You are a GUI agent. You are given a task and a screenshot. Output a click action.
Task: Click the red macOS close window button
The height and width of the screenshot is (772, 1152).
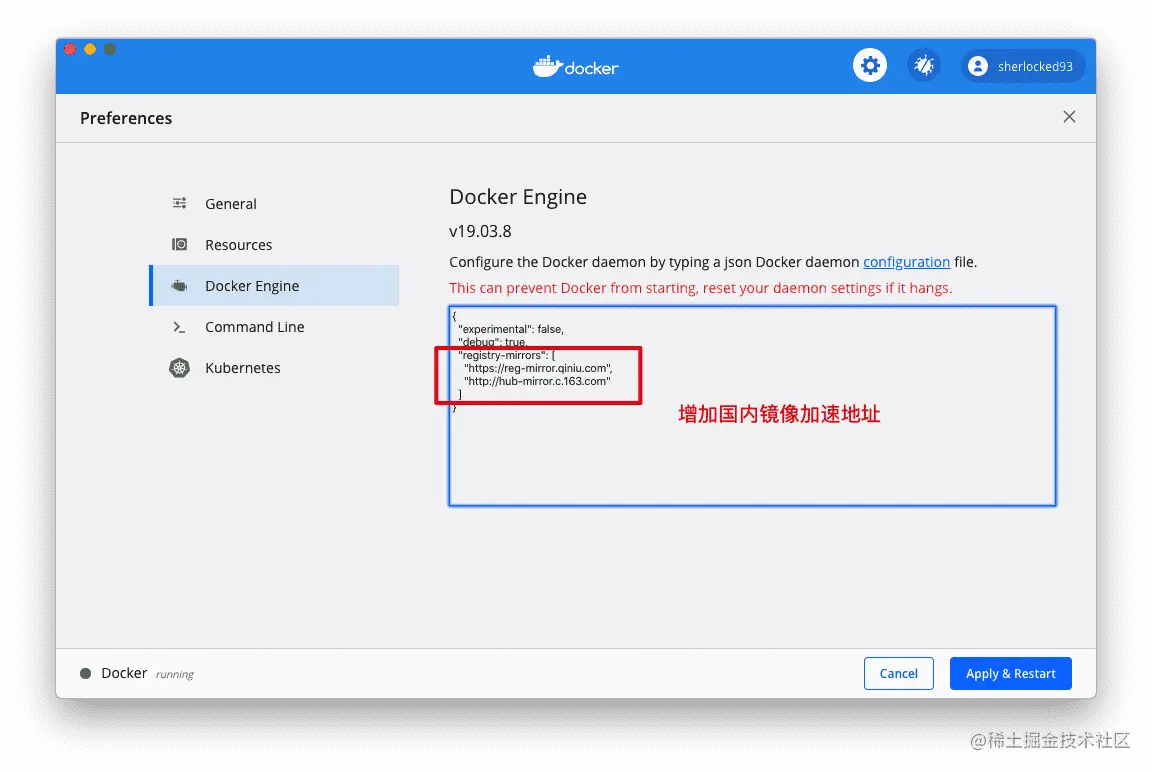tap(70, 49)
